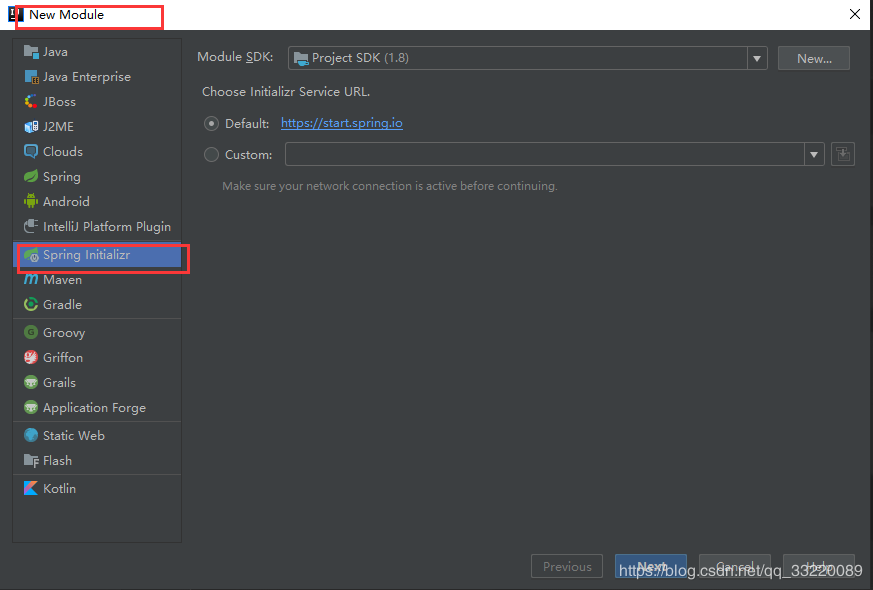Click the Static Web text label
Screen dimensions: 873x590
[x=74, y=435]
